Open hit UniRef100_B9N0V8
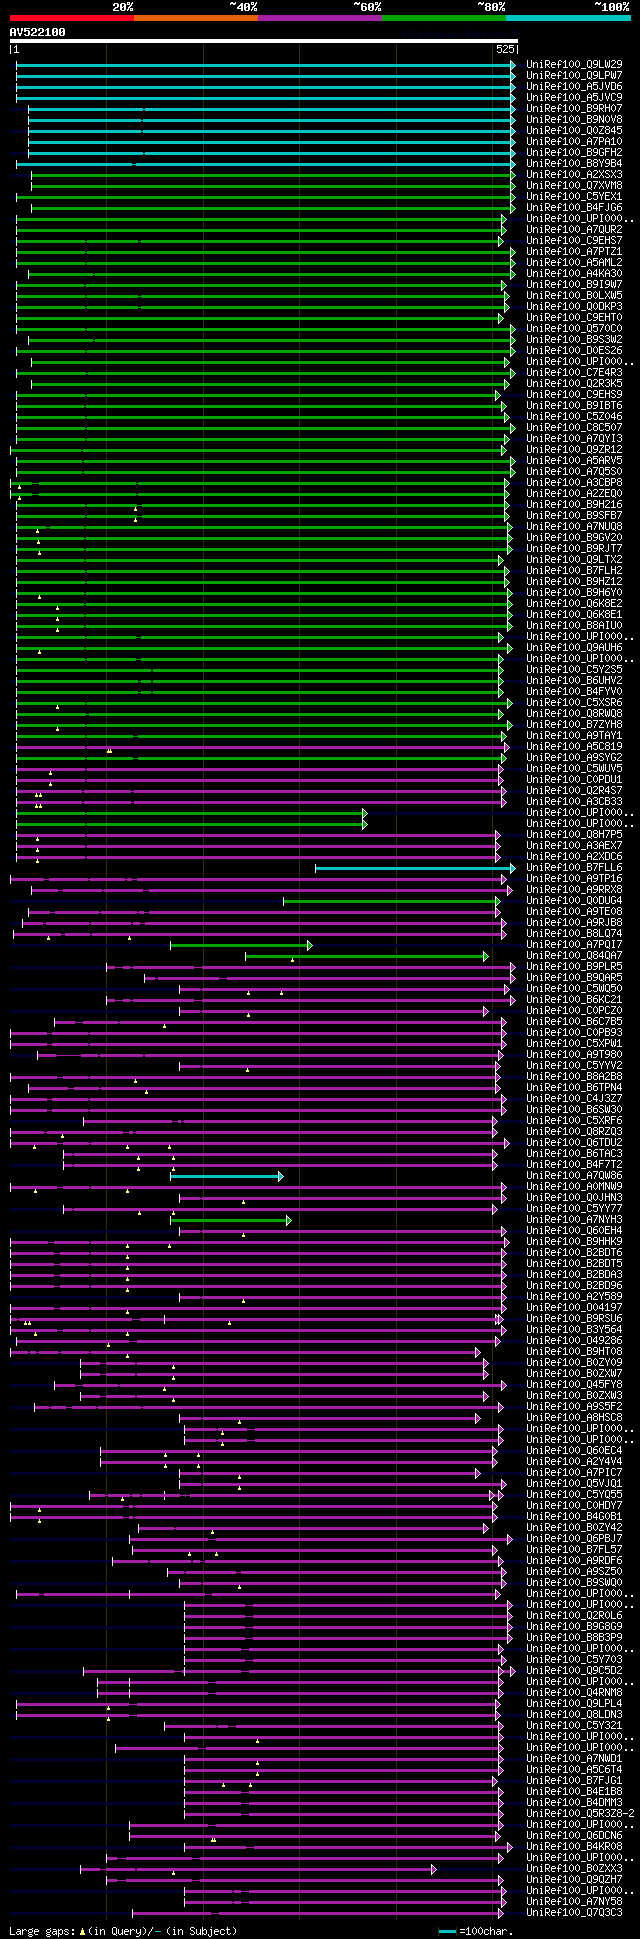 pyautogui.click(x=574, y=119)
